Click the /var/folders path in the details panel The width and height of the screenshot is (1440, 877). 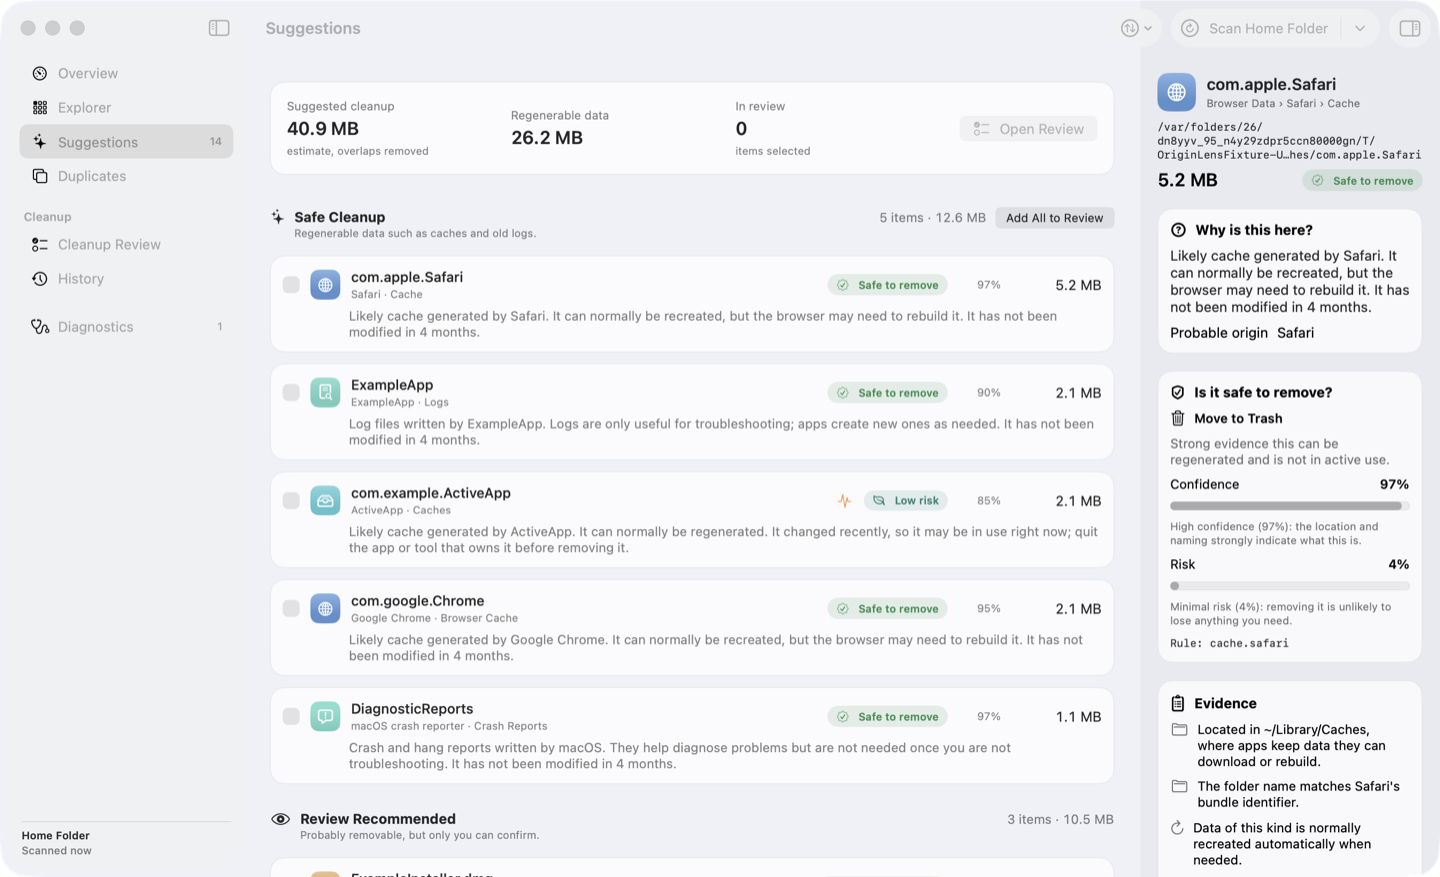coord(1289,141)
